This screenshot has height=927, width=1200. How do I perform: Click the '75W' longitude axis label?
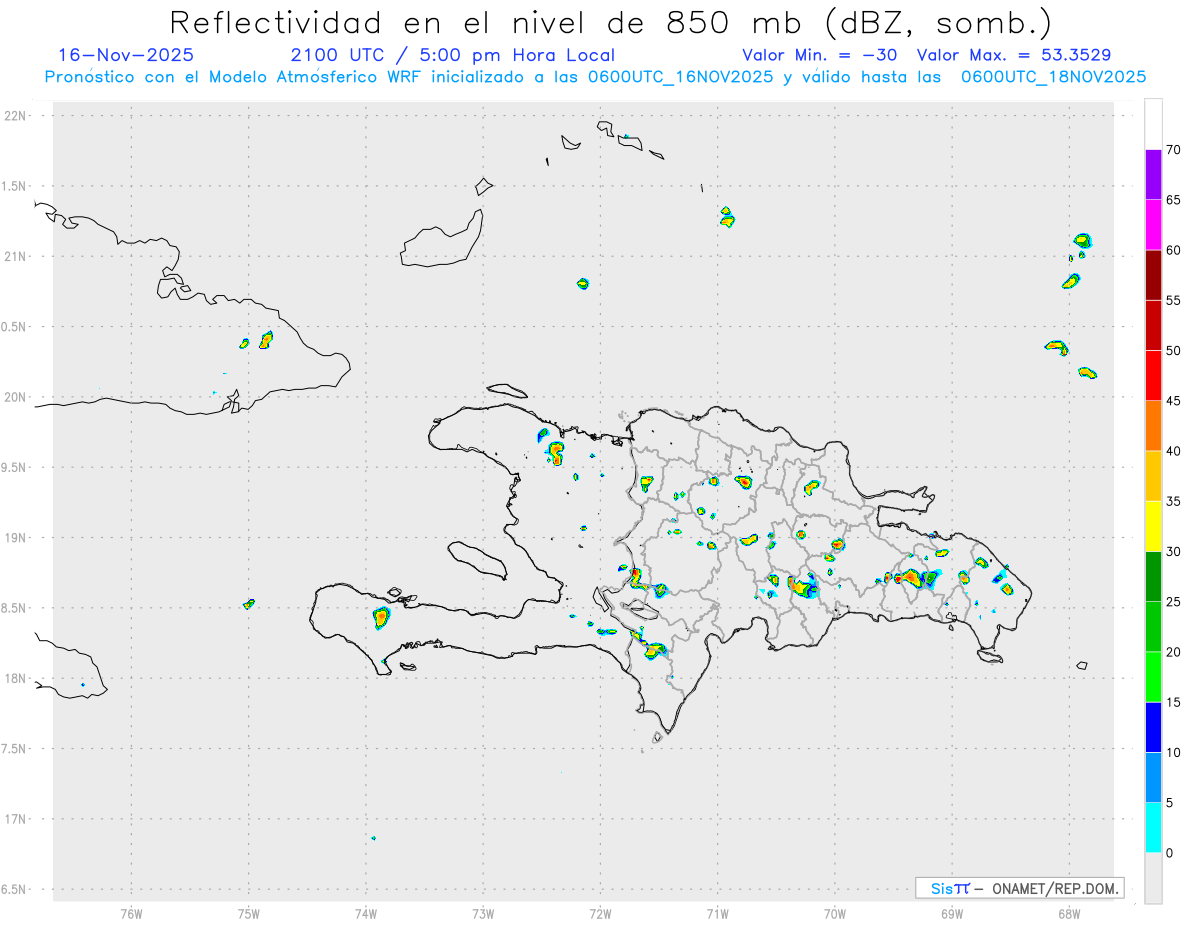tap(249, 913)
